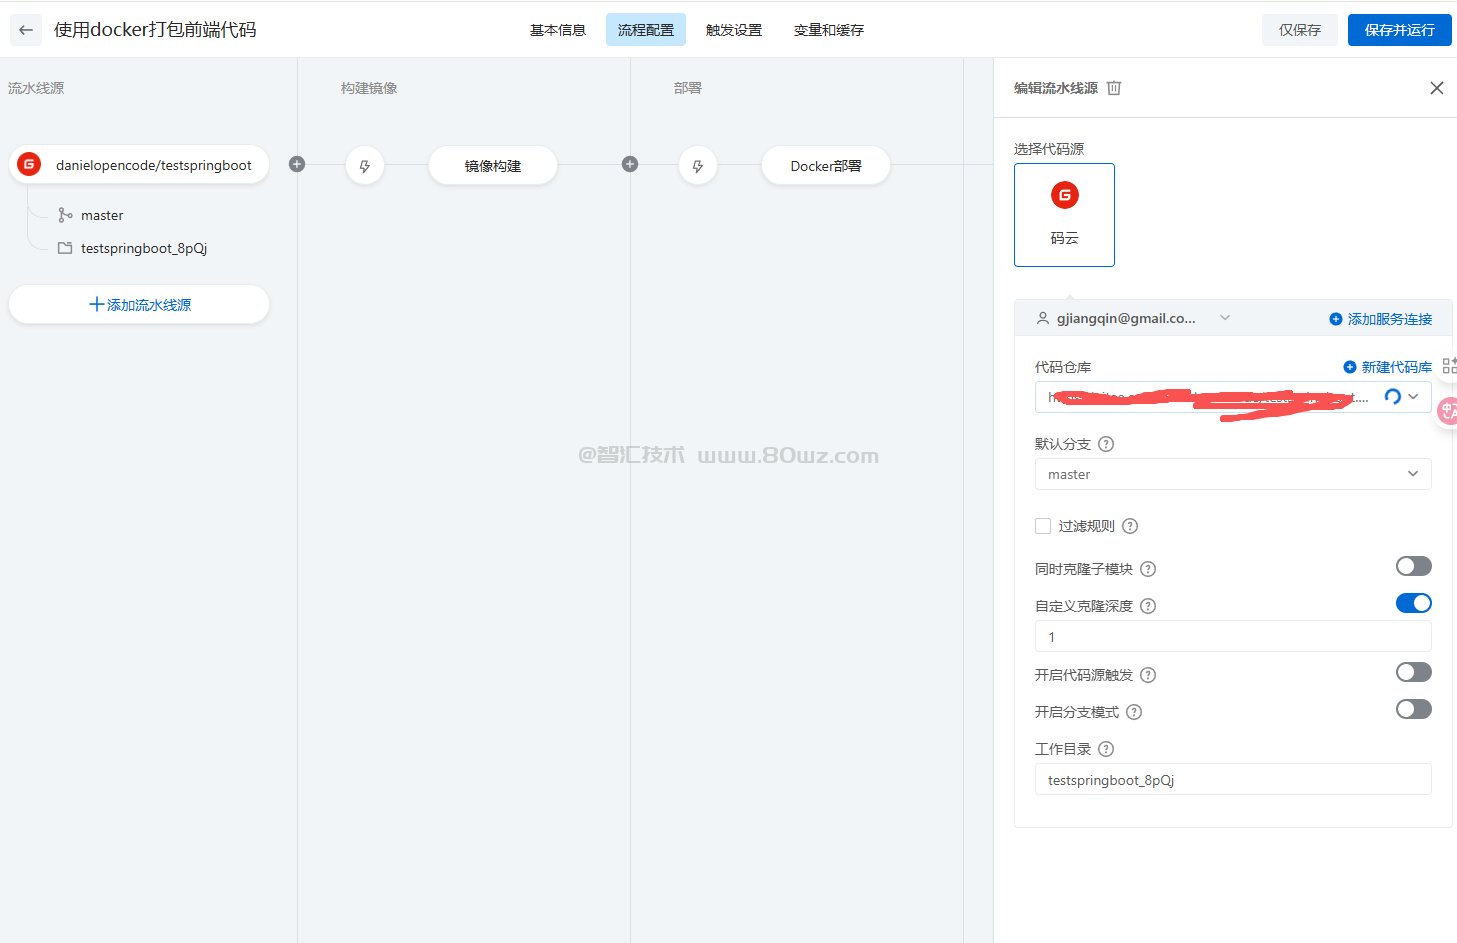Click the back arrow next to pipeline title
Image resolution: width=1457 pixels, height=943 pixels.
[x=26, y=30]
